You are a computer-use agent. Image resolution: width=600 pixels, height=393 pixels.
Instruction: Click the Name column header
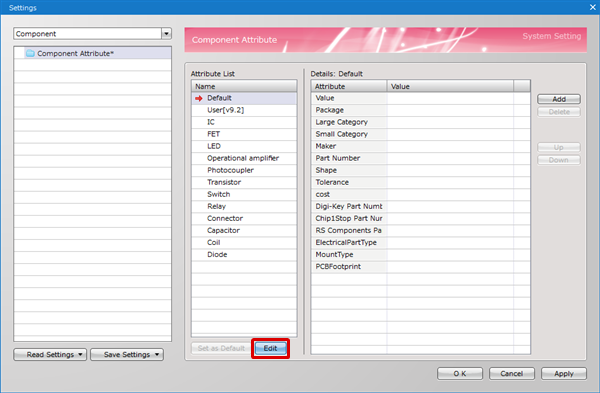(244, 86)
